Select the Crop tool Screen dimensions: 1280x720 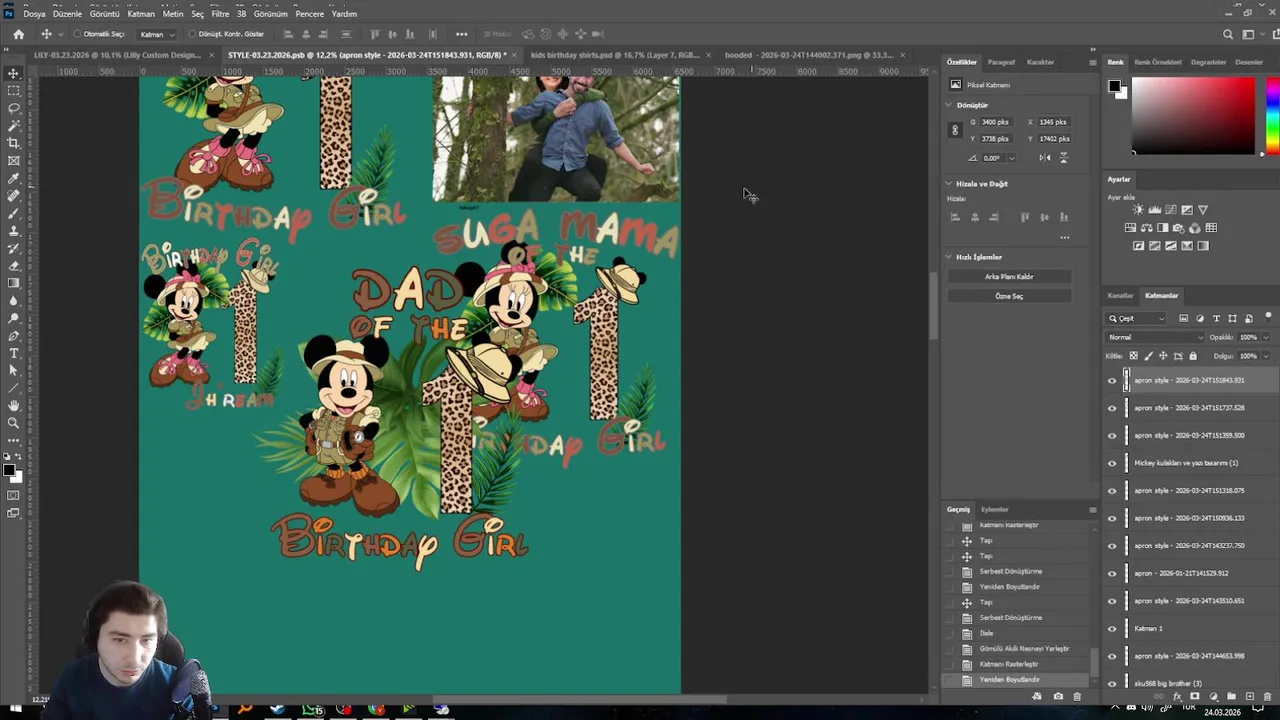click(14, 143)
